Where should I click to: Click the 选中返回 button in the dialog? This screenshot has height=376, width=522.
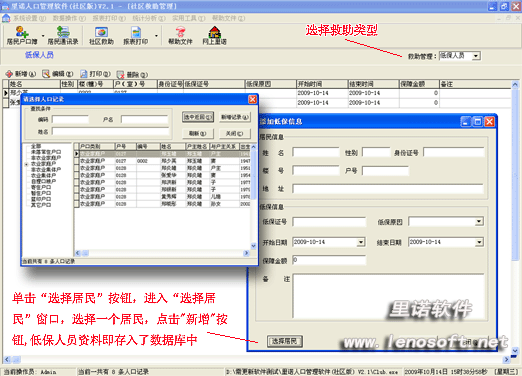(198, 117)
